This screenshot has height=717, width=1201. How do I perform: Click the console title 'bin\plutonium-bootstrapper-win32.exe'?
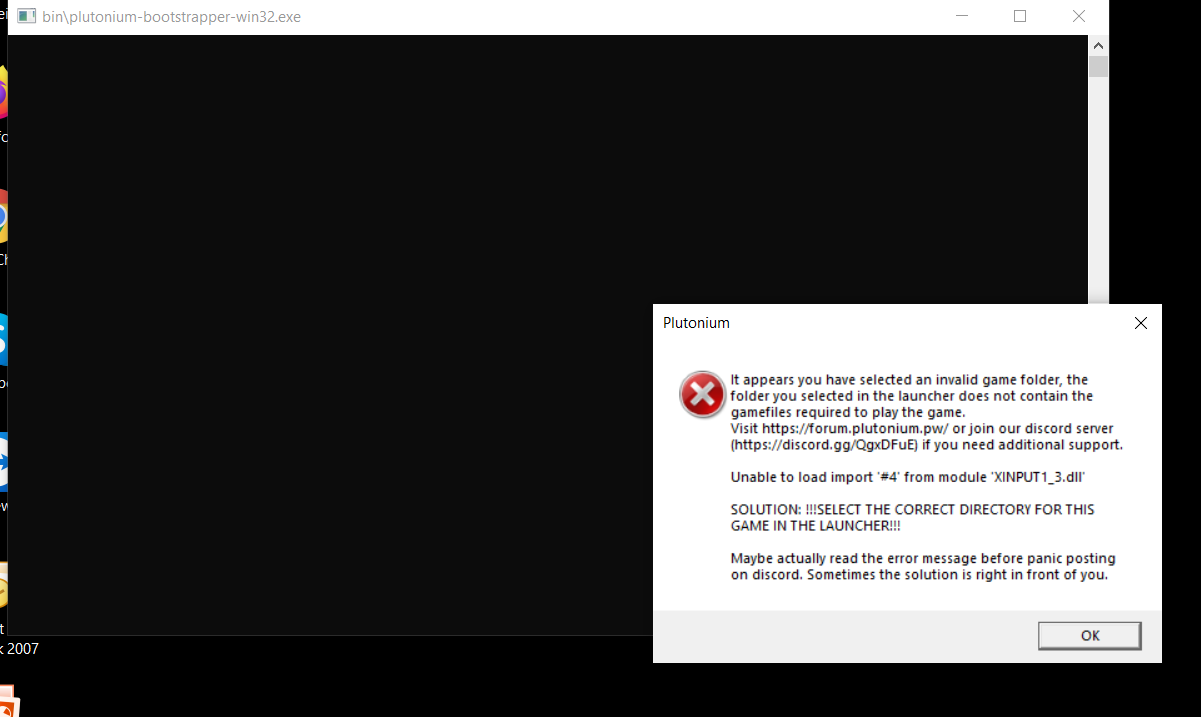pyautogui.click(x=171, y=17)
